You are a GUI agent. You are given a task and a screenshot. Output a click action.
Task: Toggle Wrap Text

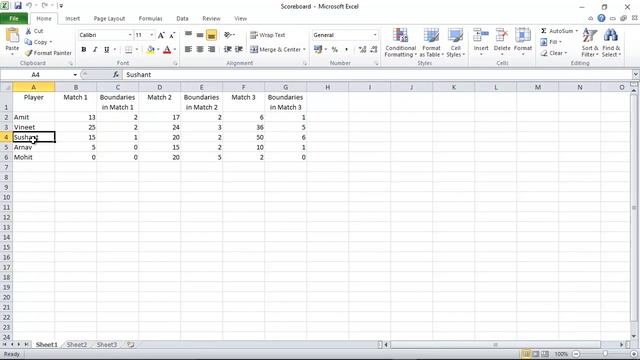pos(268,35)
